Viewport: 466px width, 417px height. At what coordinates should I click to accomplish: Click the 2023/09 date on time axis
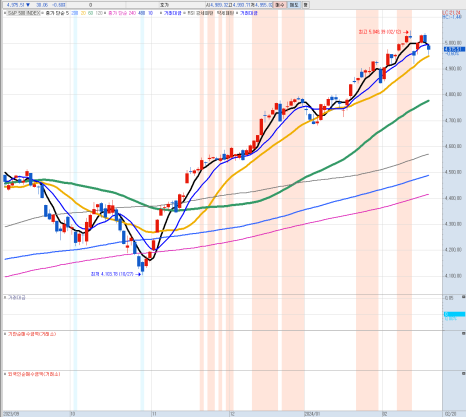coord(11,414)
